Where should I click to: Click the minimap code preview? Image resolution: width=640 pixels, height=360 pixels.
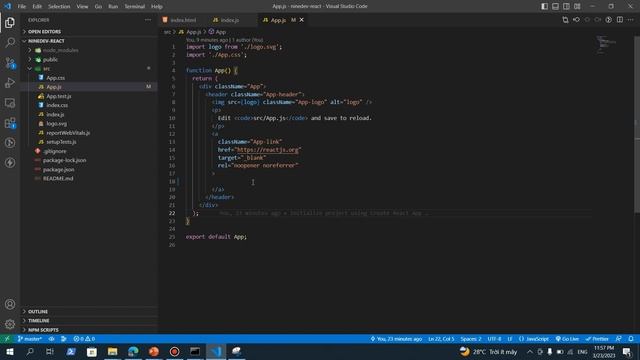pyautogui.click(x=606, y=44)
